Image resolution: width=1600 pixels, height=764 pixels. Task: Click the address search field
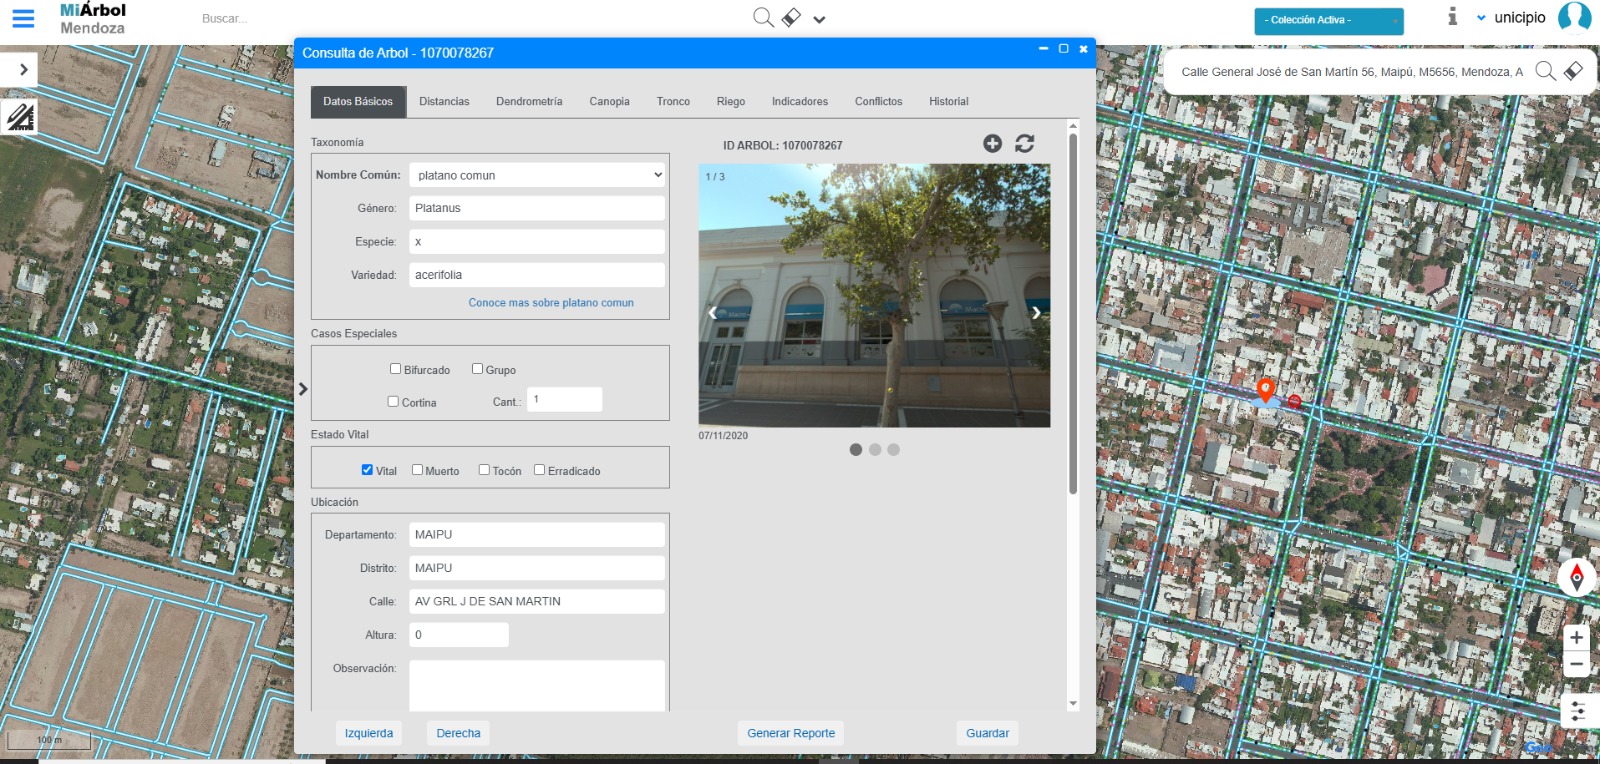[x=1351, y=72]
